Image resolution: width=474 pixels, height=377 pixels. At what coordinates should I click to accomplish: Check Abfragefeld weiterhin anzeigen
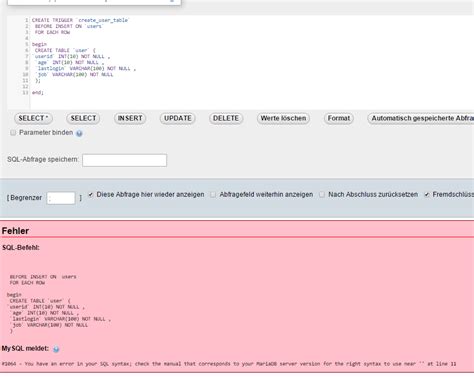(x=213, y=194)
